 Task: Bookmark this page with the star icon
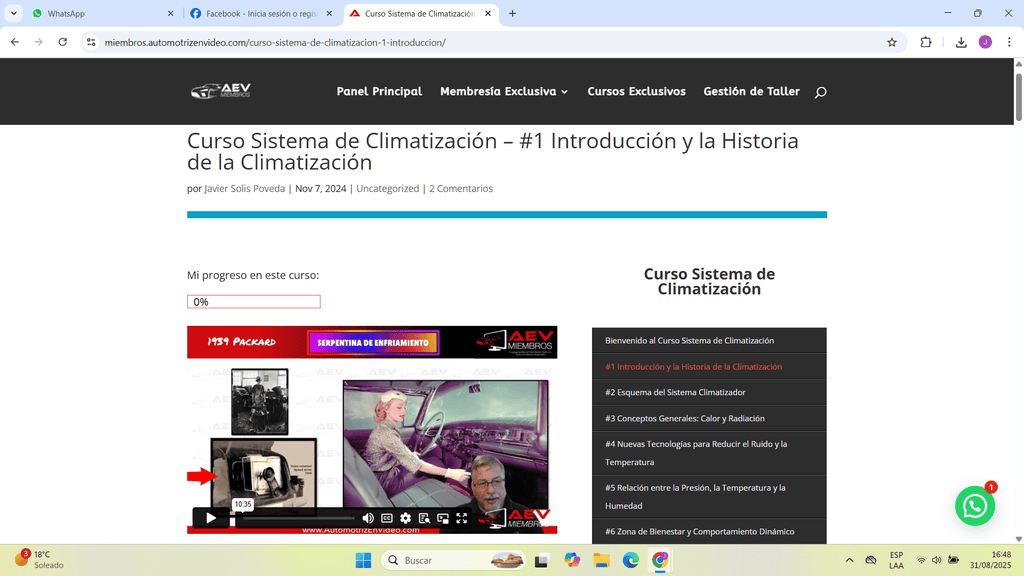(892, 42)
